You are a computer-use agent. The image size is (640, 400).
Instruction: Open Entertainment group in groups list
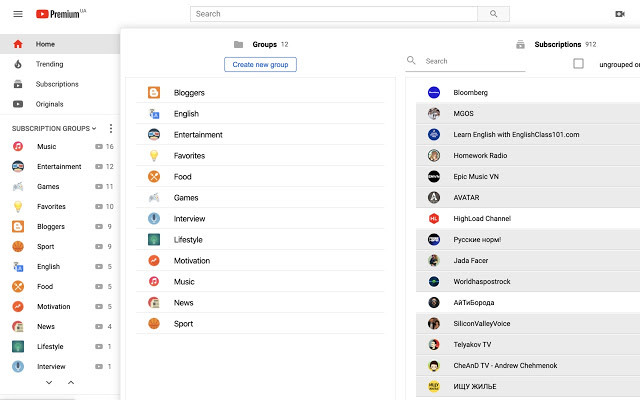(260, 135)
